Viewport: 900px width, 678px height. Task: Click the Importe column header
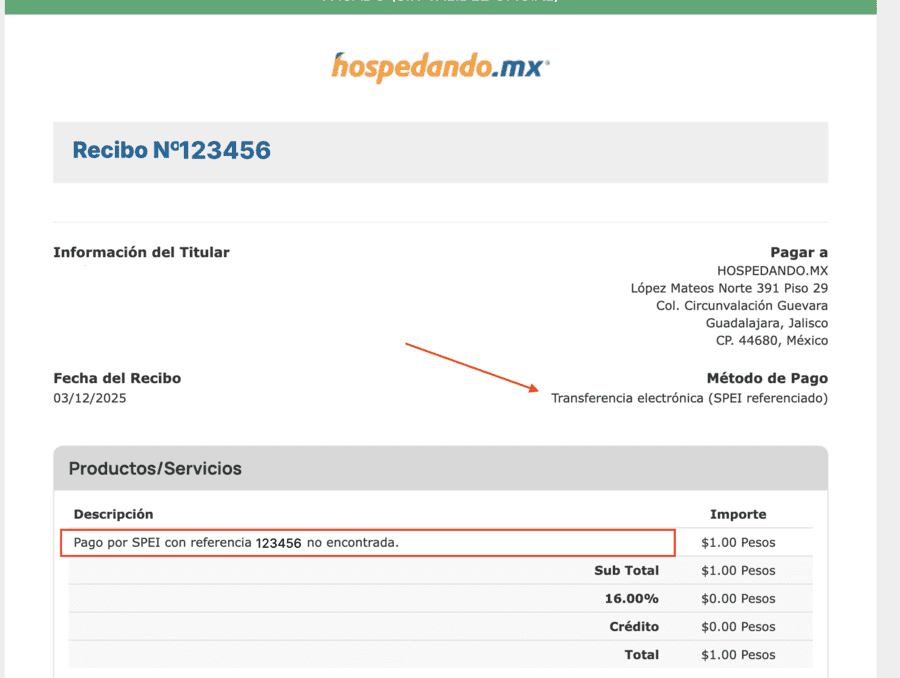(x=738, y=514)
